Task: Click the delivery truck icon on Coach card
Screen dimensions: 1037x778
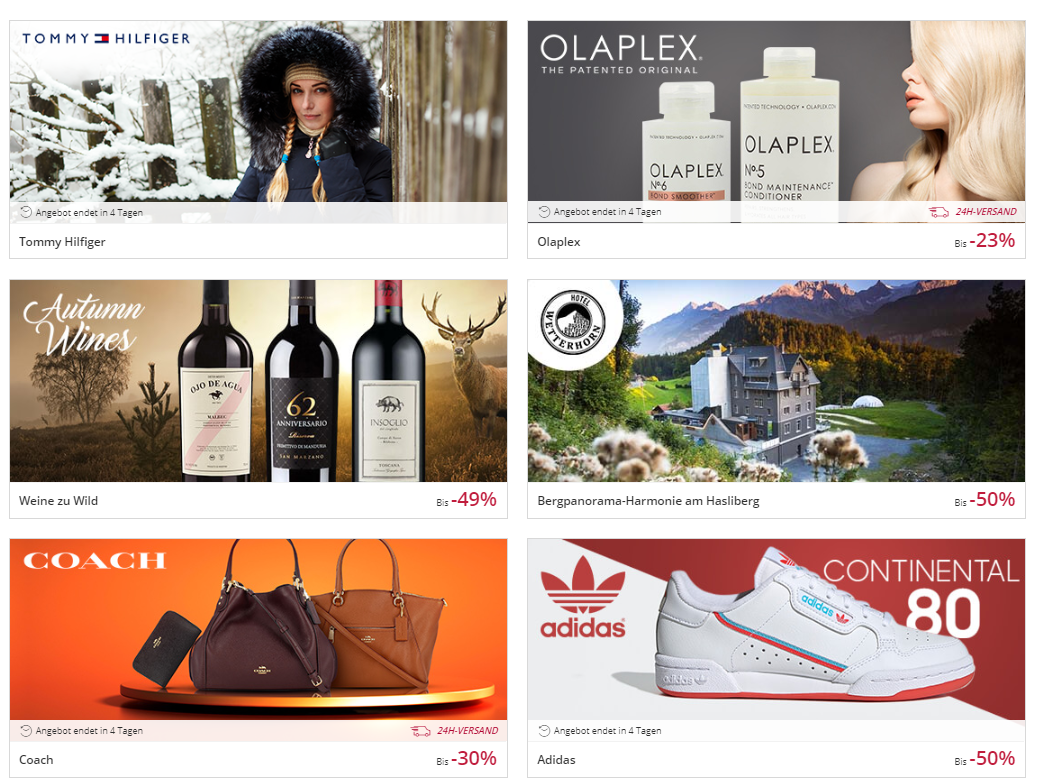Action: coord(421,730)
